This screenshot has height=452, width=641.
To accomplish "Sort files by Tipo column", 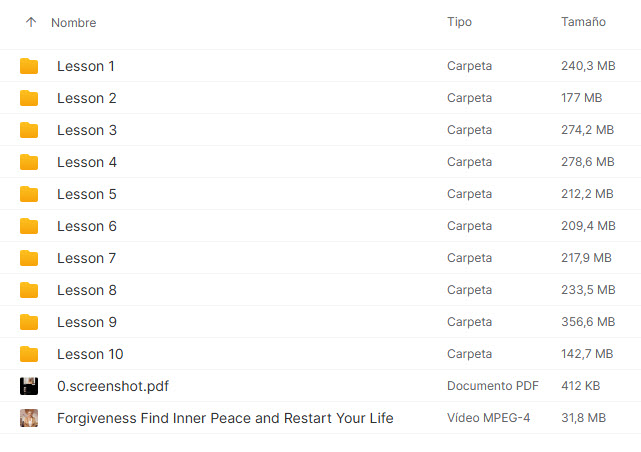I will [x=459, y=22].
